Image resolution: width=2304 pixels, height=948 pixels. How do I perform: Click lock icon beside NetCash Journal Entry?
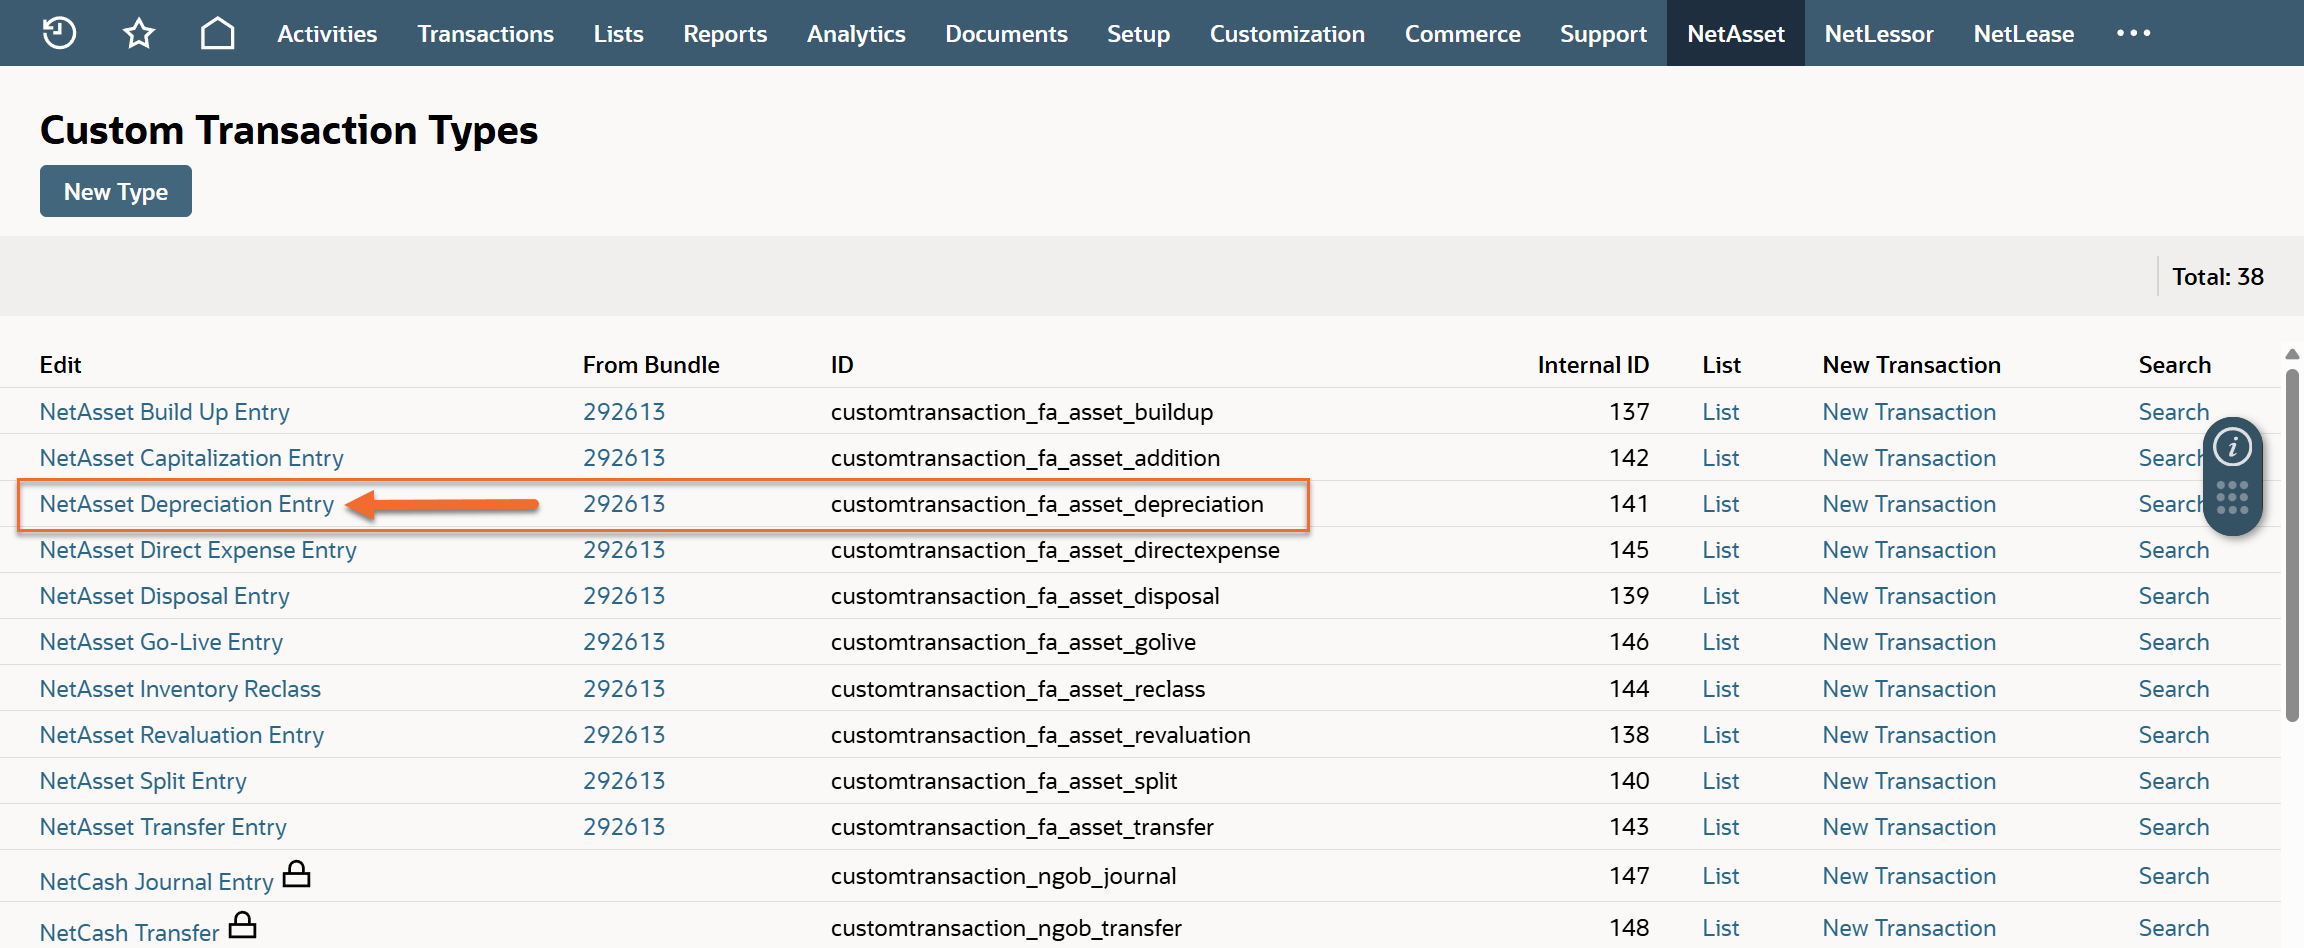pos(296,875)
